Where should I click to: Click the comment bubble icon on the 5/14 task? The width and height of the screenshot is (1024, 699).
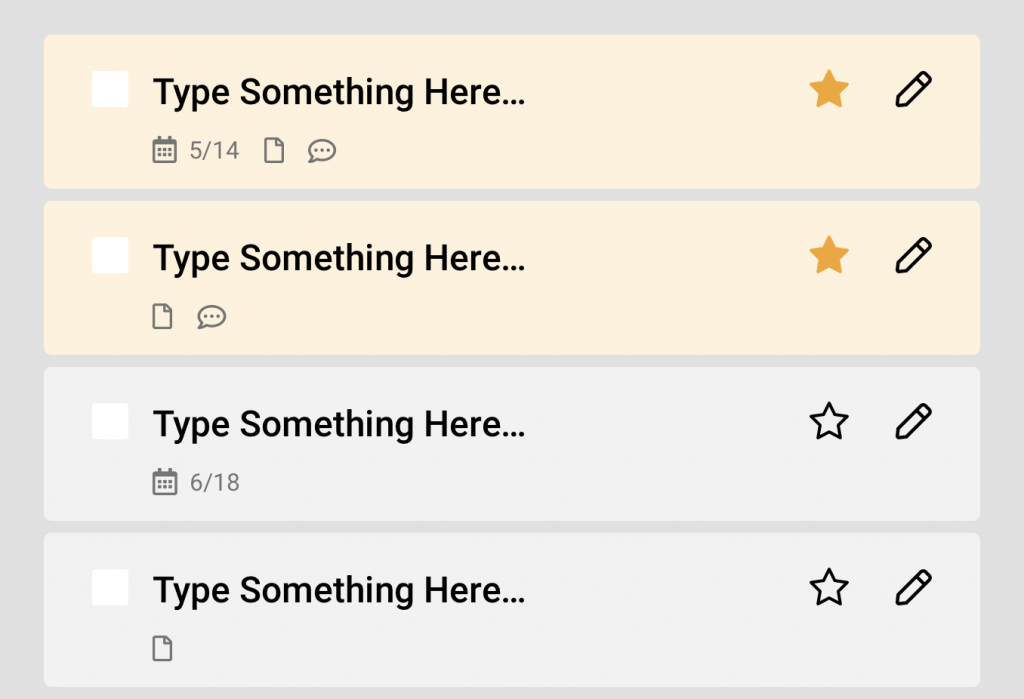click(321, 151)
